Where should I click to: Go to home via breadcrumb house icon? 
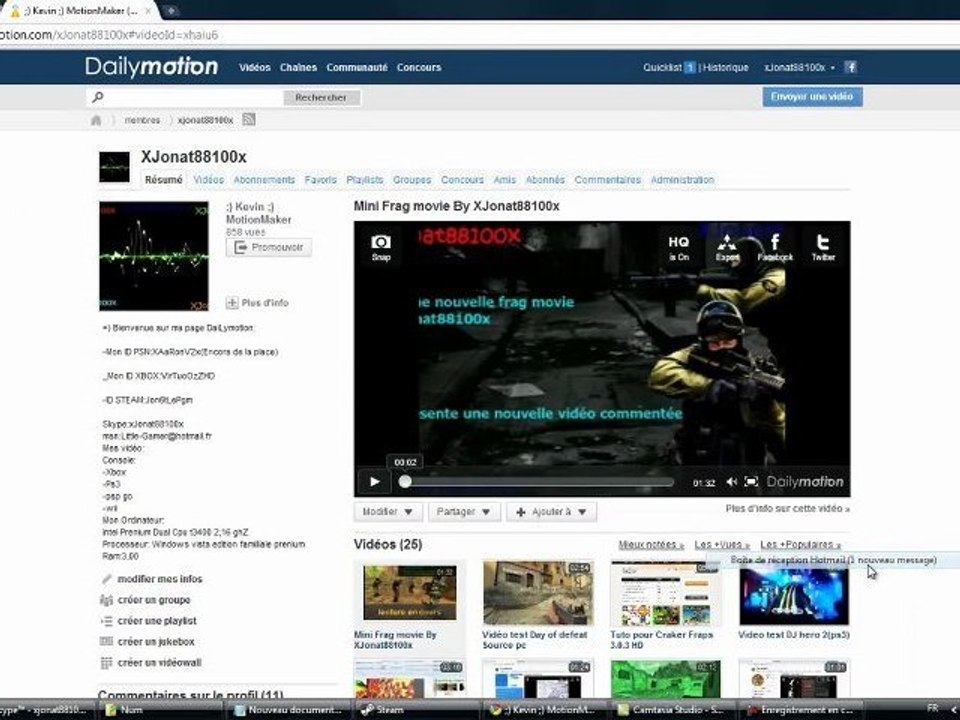pos(96,121)
